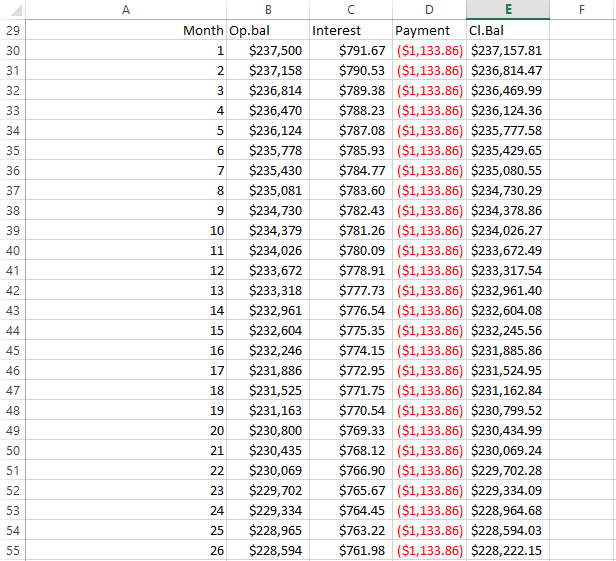Select interest cell $768.12
This screenshot has height=561, width=616.
[351, 450]
